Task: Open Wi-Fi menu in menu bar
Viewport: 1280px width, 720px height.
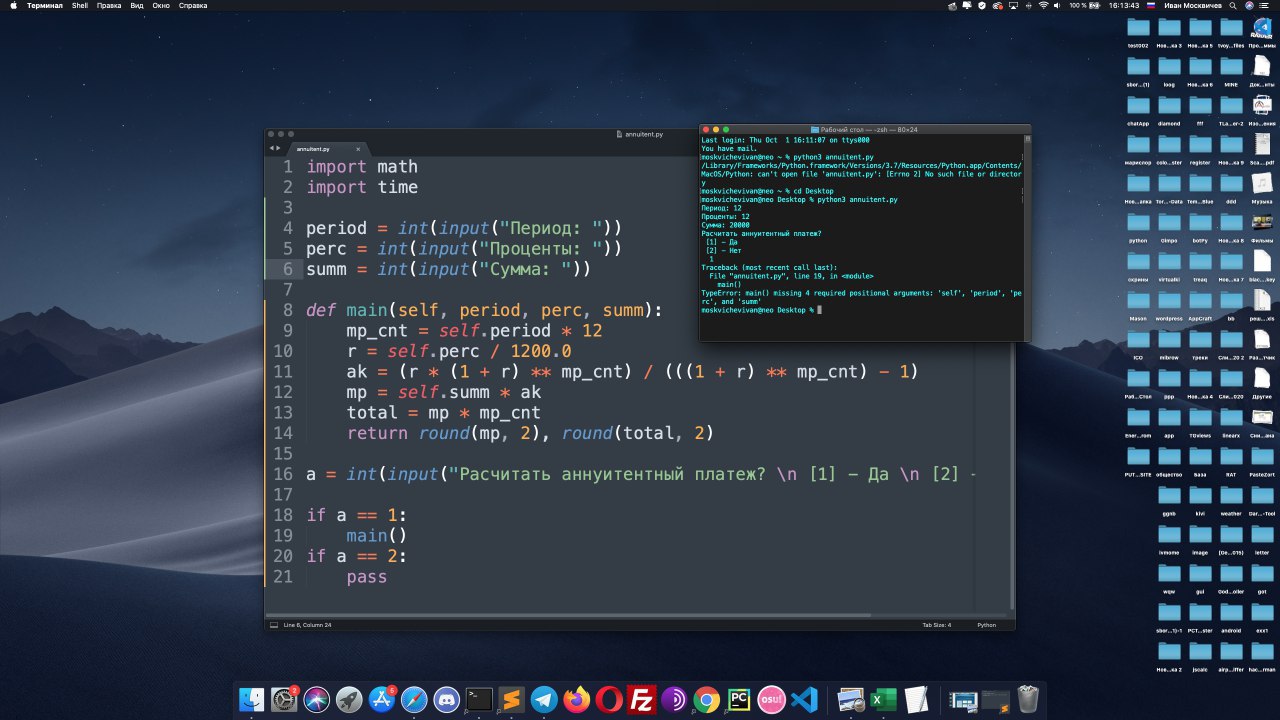Action: tap(1044, 5)
